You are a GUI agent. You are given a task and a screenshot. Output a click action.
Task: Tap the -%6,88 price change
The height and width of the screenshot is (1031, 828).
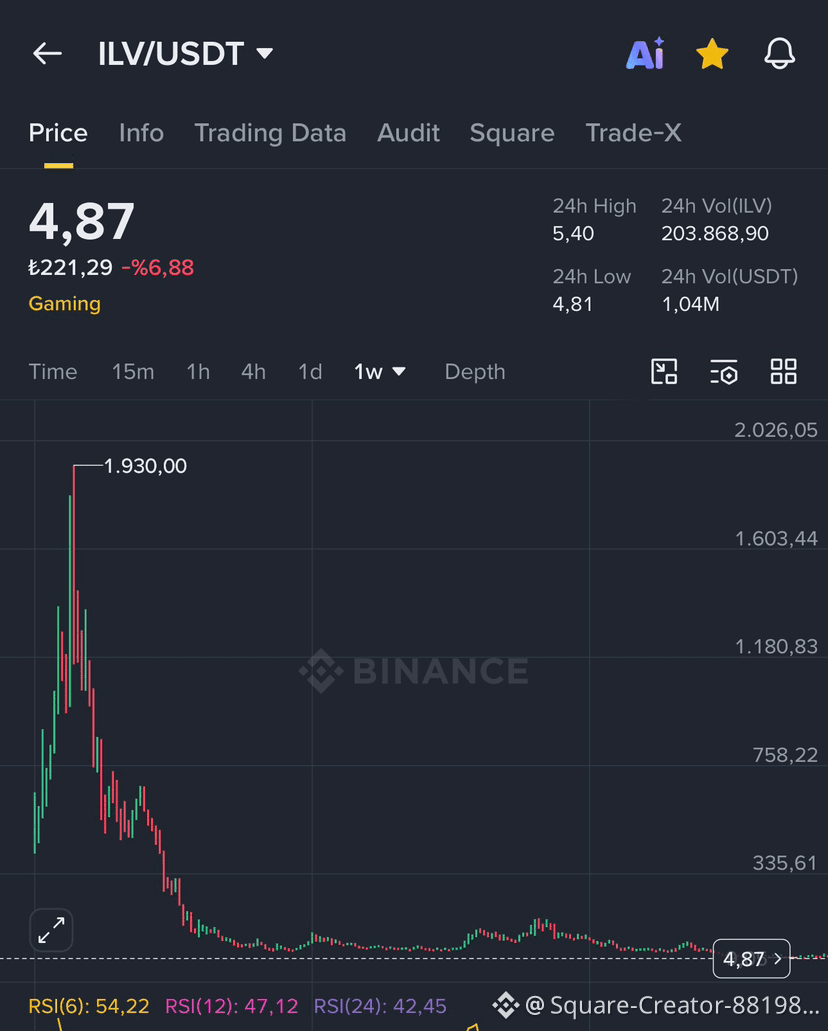point(158,268)
